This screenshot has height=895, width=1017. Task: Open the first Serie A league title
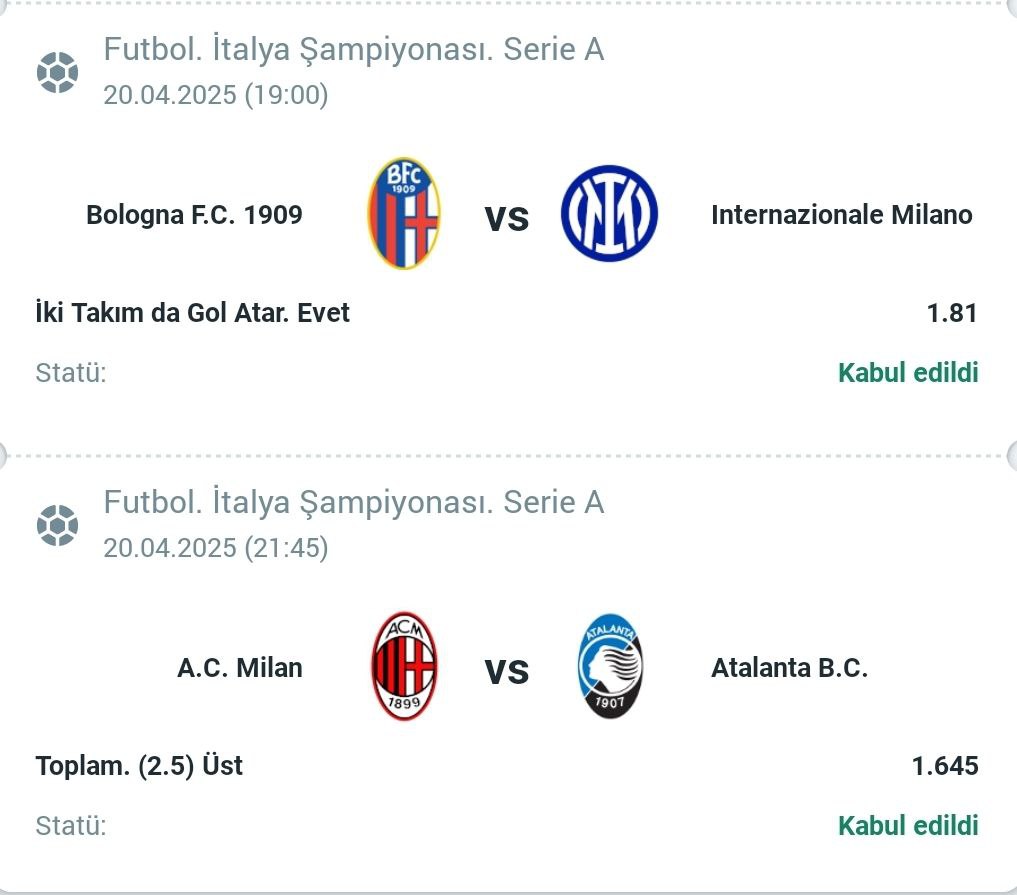pyautogui.click(x=354, y=49)
